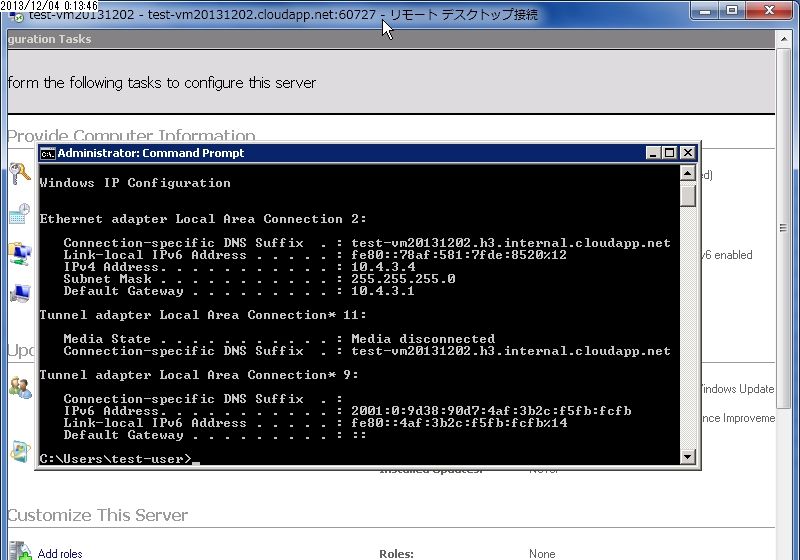Click the two users icon
The image size is (800, 560).
[x=20, y=388]
